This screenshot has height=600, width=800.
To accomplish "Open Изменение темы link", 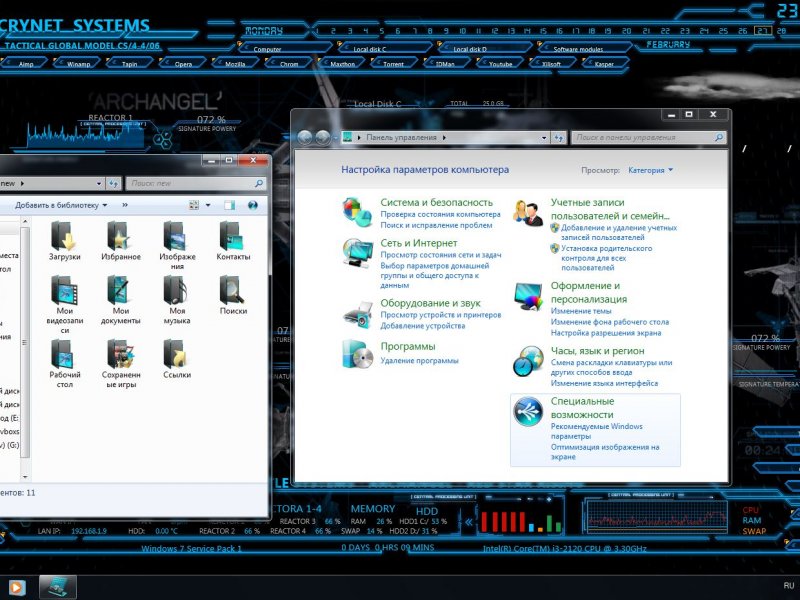I will pos(581,311).
